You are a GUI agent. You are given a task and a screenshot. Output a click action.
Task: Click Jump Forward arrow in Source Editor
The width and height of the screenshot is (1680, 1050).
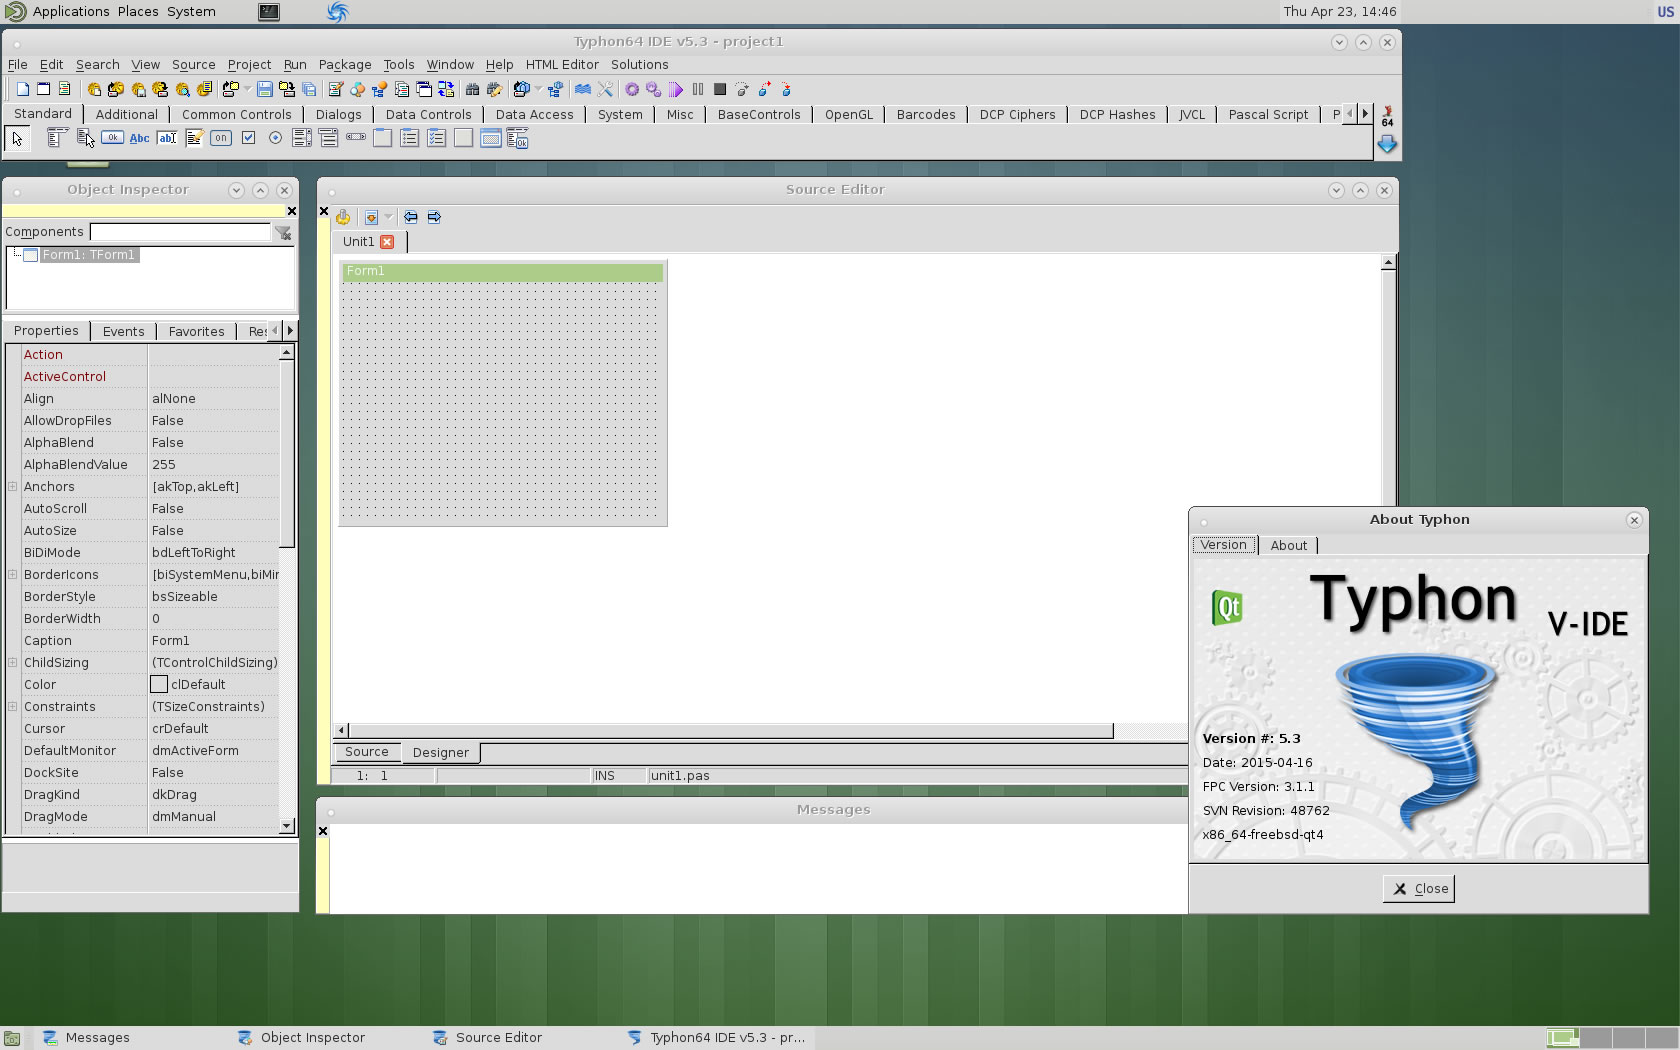[x=434, y=217]
